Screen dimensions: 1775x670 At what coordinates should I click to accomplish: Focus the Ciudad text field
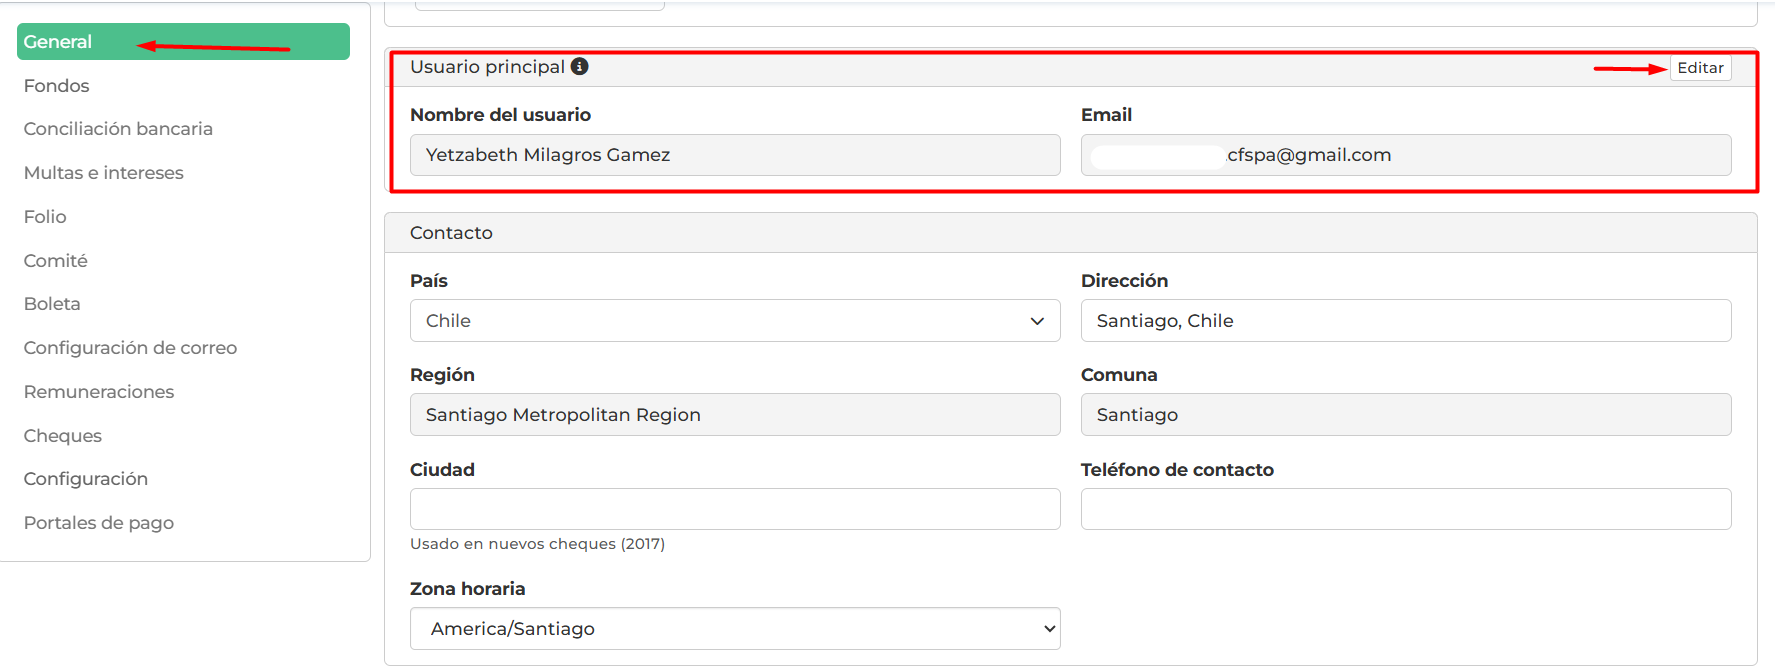(734, 509)
